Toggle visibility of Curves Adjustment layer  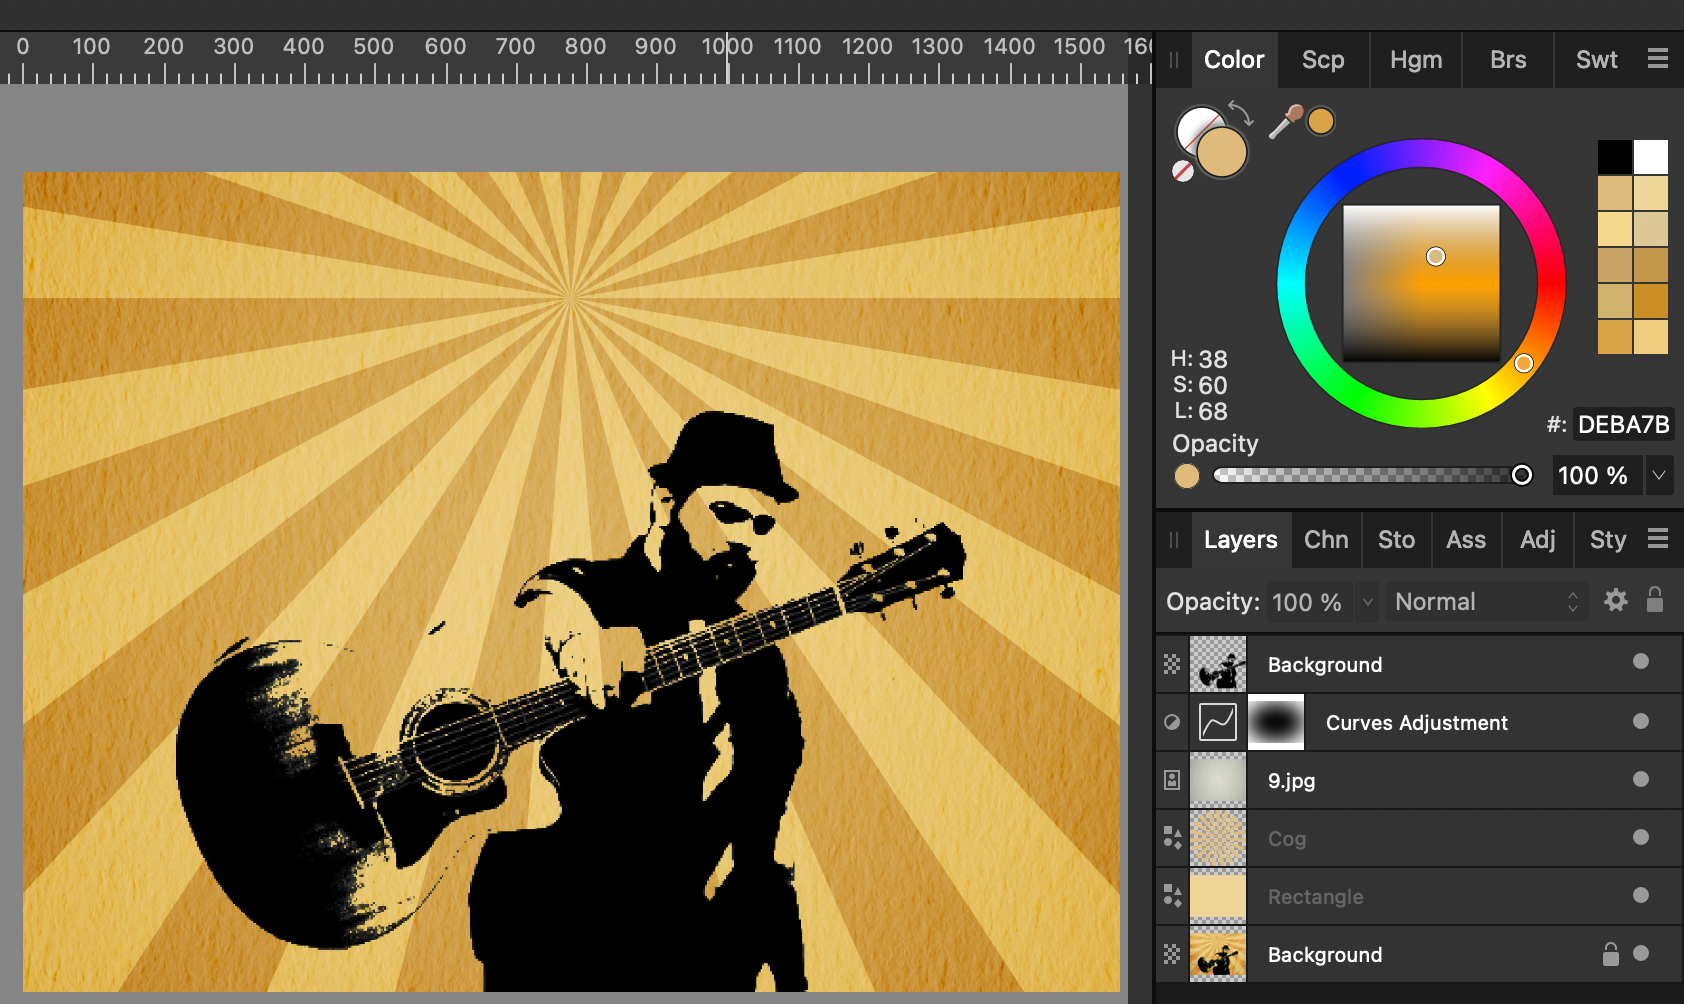coord(1641,721)
